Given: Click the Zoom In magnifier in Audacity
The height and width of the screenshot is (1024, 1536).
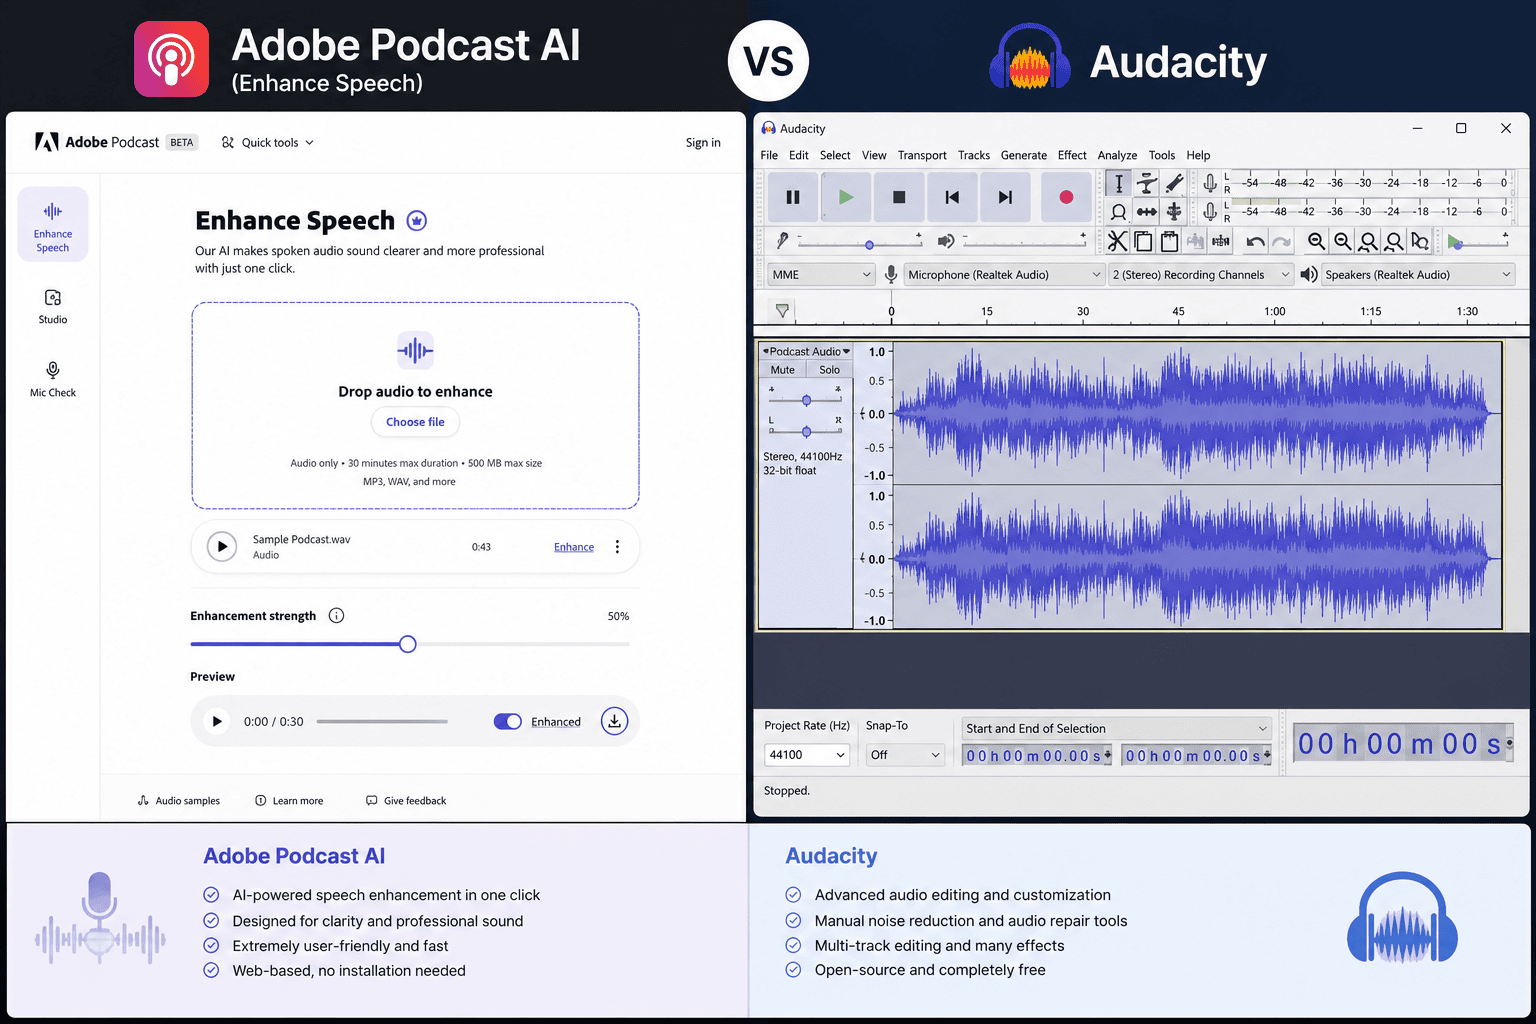Looking at the screenshot, I should (1317, 241).
